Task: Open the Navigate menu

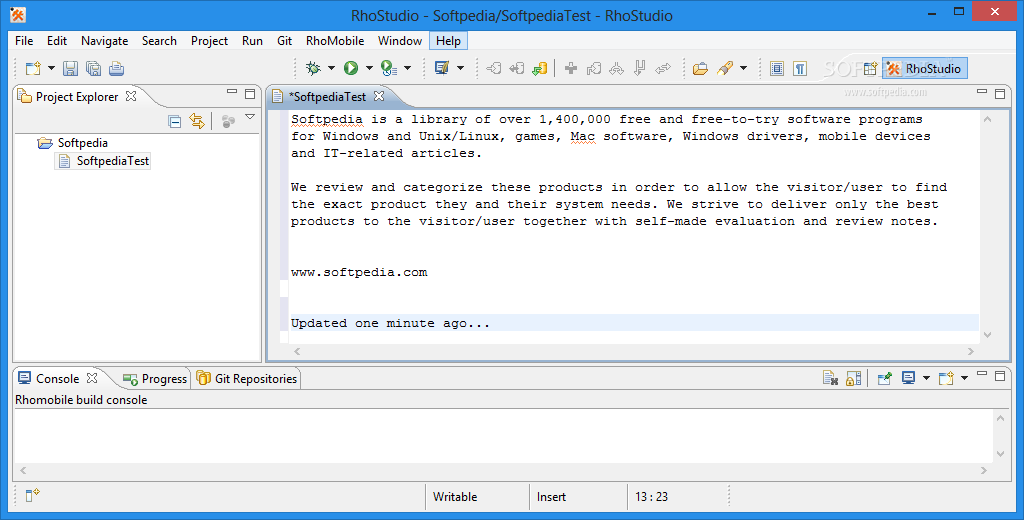Action: pos(104,41)
